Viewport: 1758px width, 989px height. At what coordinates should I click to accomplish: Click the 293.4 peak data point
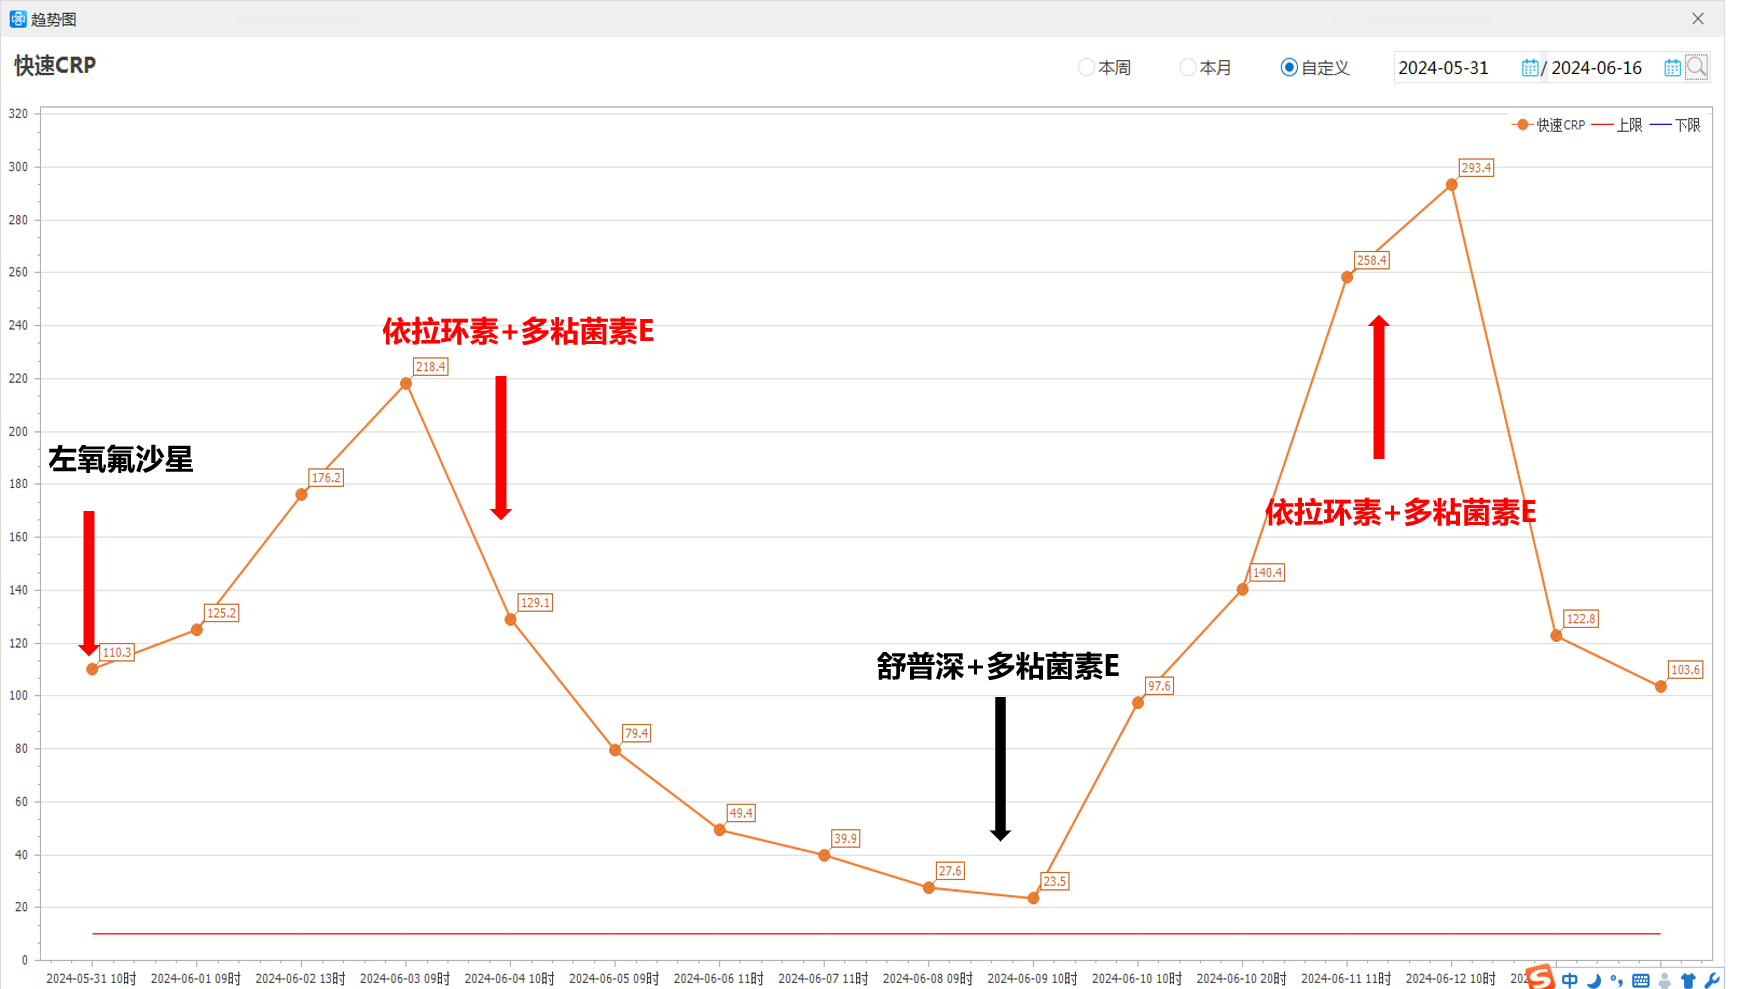(1451, 185)
